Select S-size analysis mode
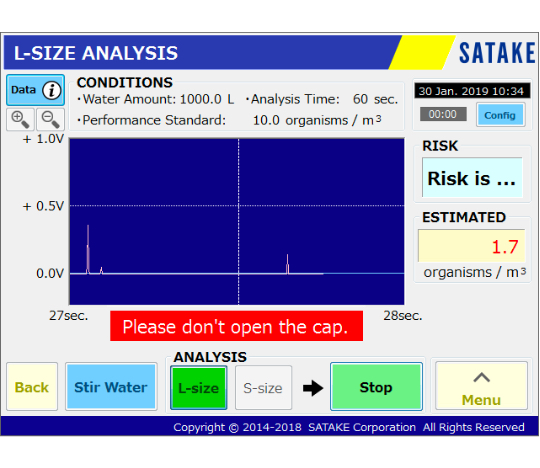Viewport: 540px width, 468px height. [x=263, y=388]
